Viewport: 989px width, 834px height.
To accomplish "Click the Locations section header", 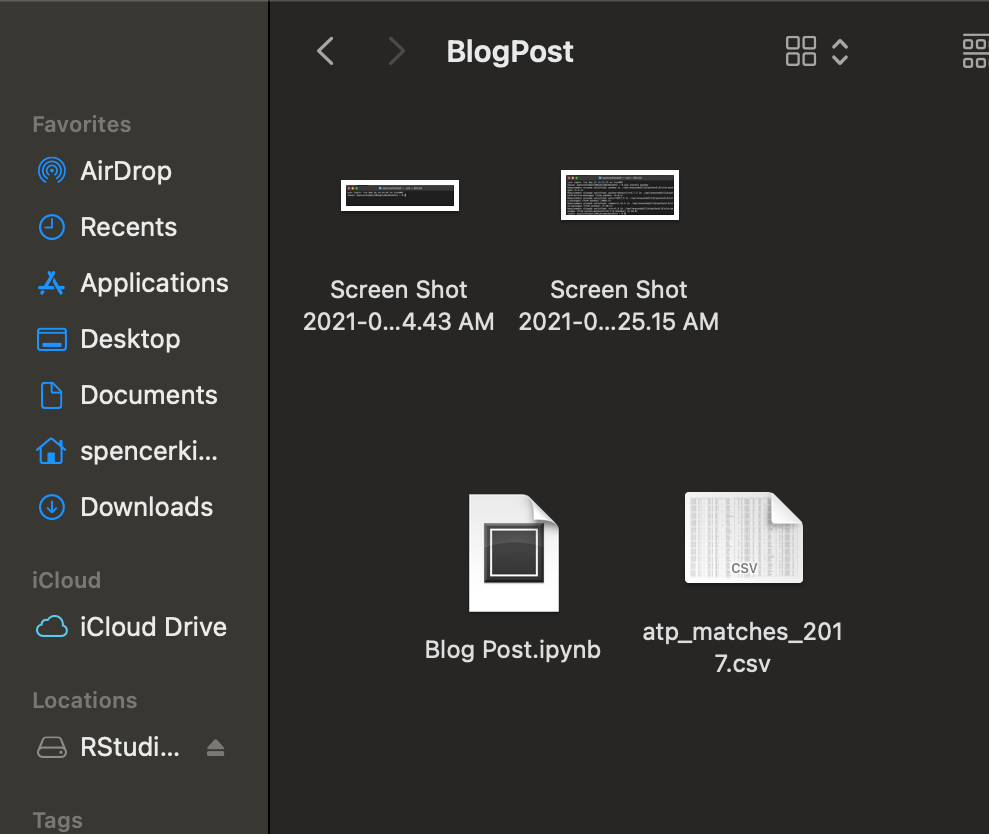I will click(x=85, y=700).
